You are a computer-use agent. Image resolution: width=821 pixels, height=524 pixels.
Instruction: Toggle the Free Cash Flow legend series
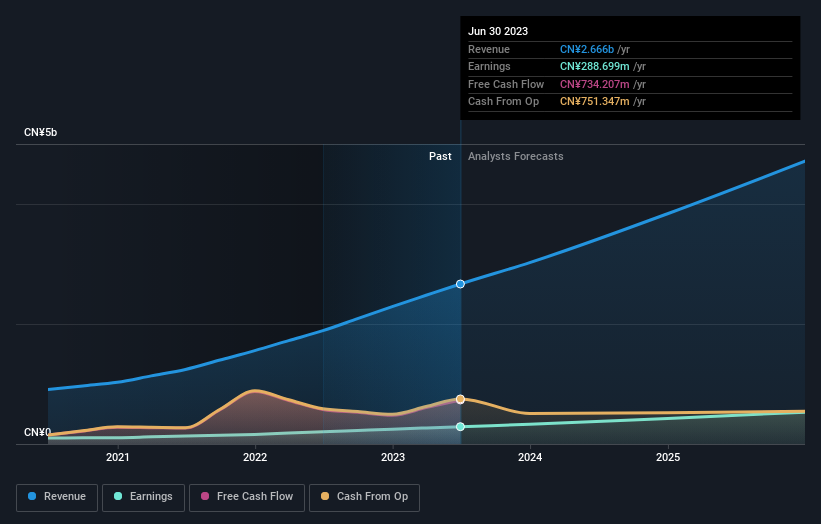[x=247, y=497]
